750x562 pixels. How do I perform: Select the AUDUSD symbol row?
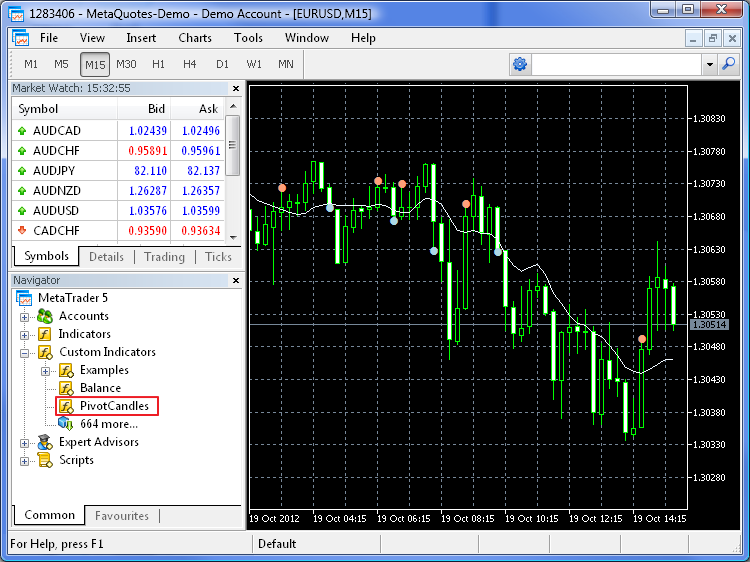click(x=118, y=211)
